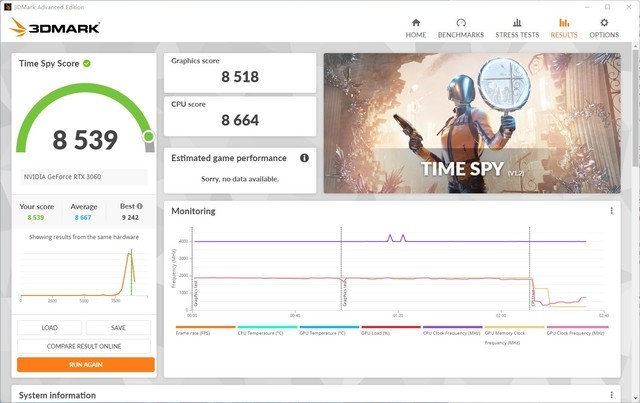Click the orange RUN AGAIN button

click(x=86, y=365)
